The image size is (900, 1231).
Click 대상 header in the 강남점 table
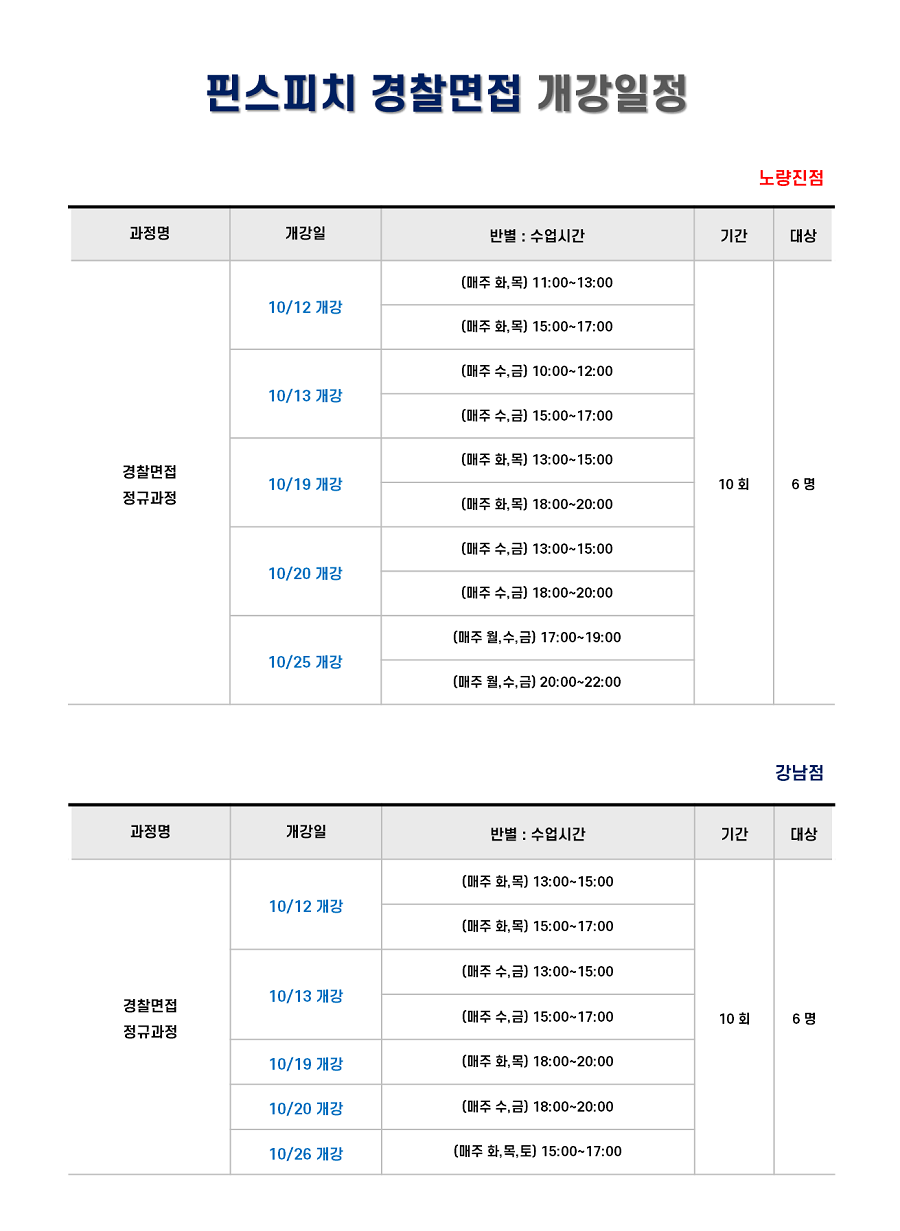[804, 834]
